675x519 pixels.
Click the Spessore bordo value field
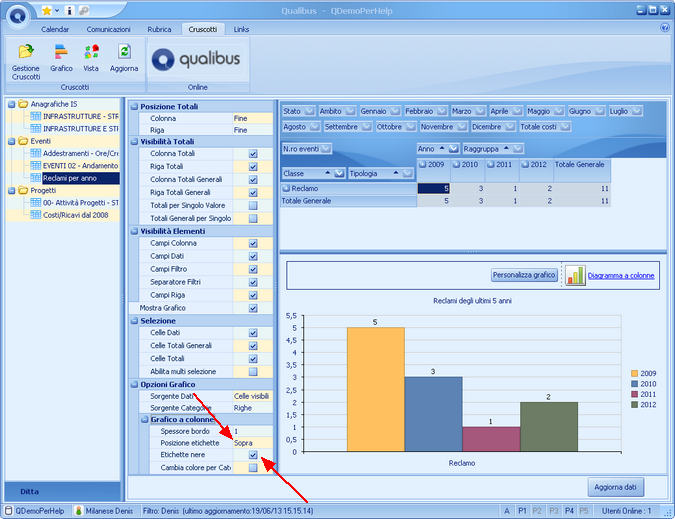[x=253, y=431]
